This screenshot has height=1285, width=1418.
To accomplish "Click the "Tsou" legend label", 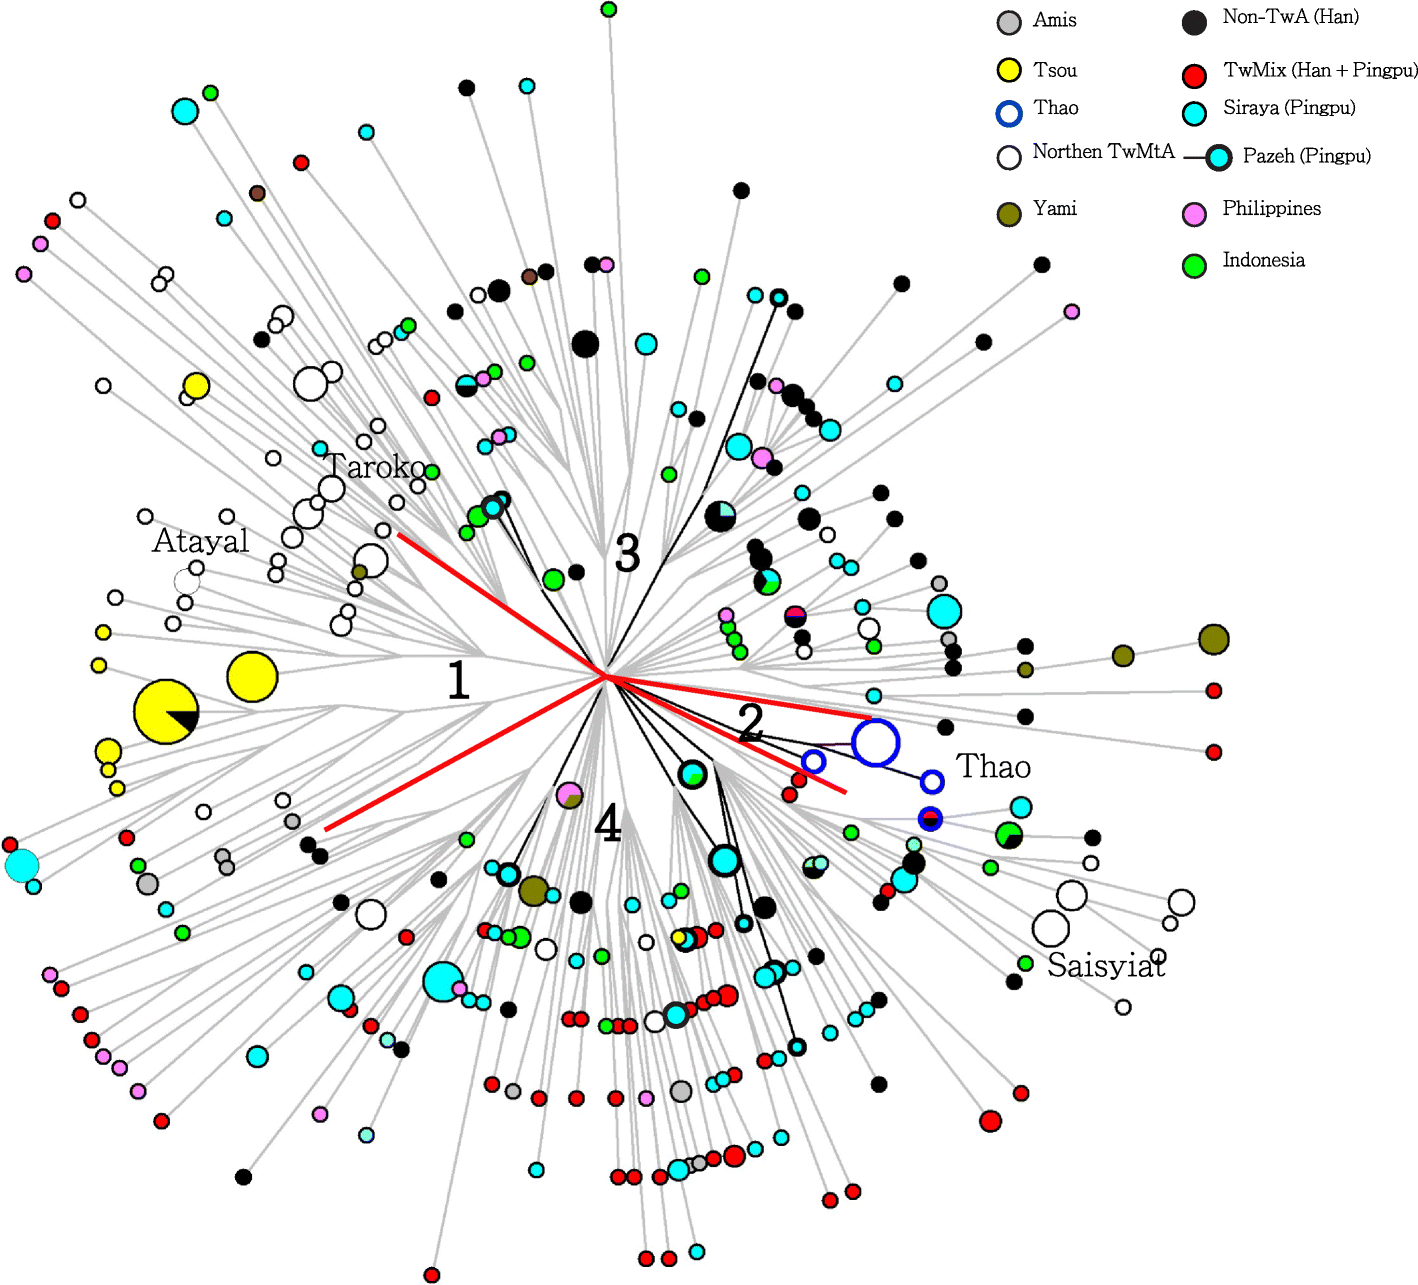I will click(1055, 70).
